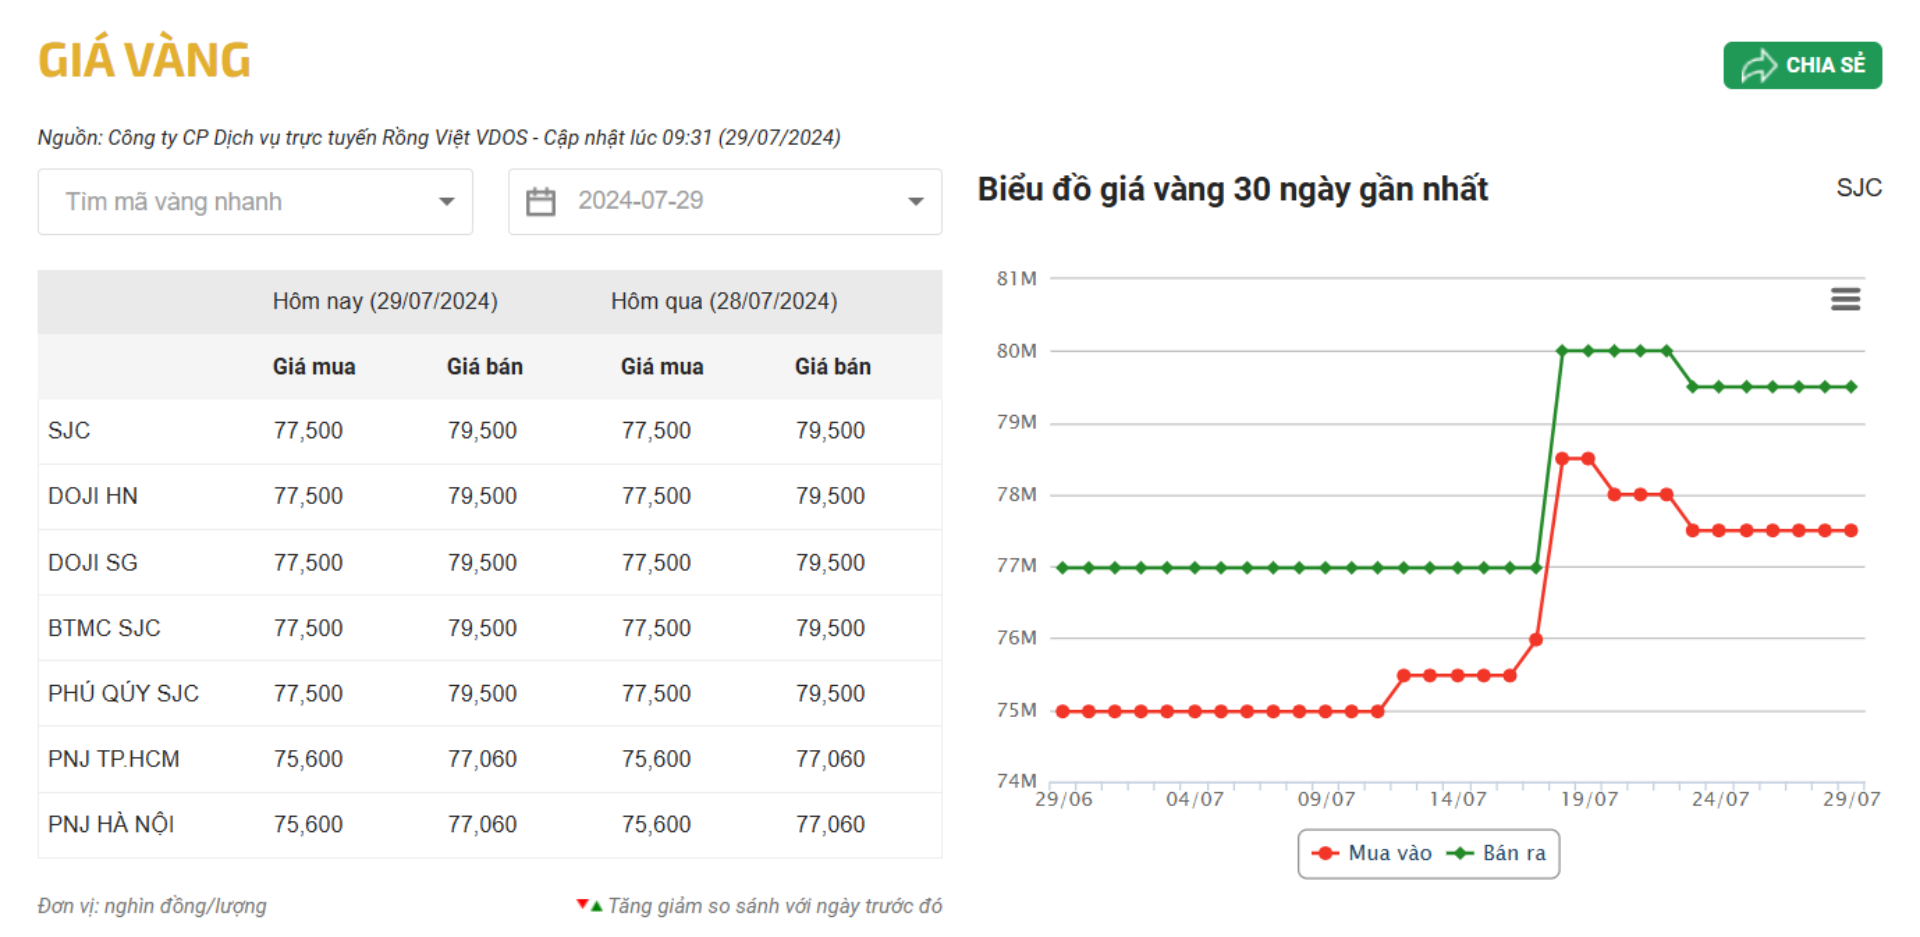
Task: Click the PHÚ QÚY SJC row name
Action: click(x=124, y=693)
